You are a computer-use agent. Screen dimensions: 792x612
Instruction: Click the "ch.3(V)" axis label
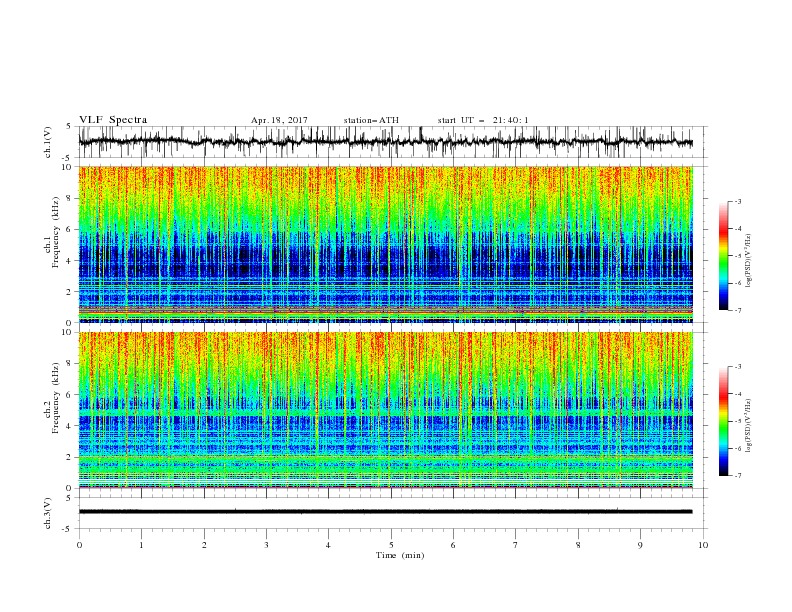click(48, 513)
